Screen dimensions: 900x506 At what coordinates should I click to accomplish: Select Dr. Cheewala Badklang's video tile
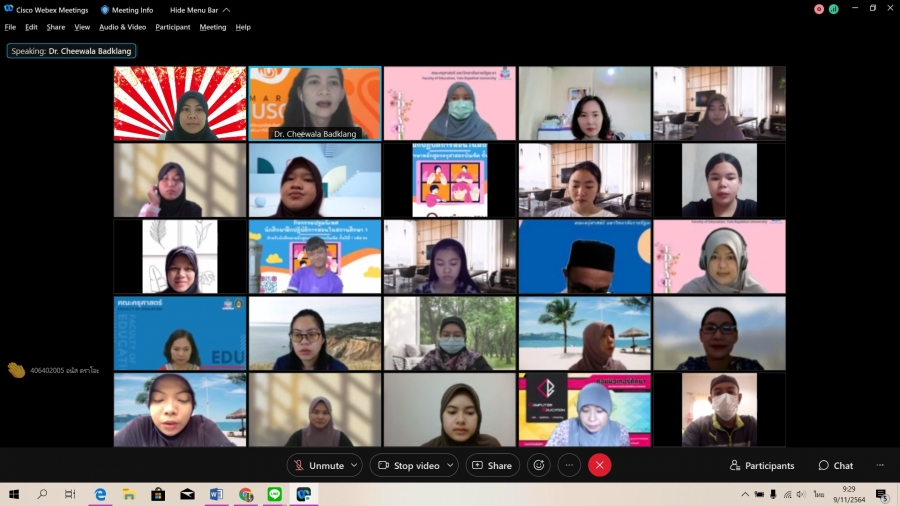tap(314, 103)
